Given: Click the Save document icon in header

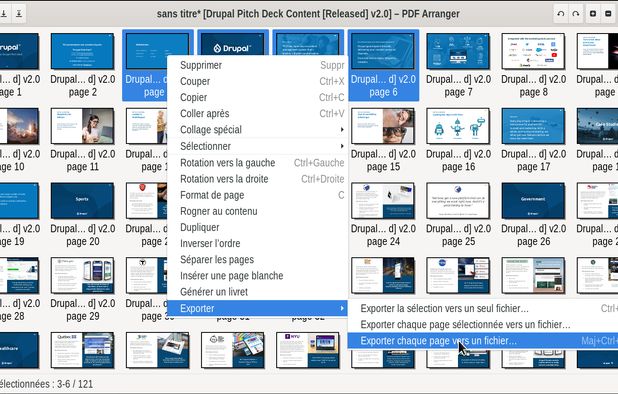Looking at the screenshot, I should 4,13.
